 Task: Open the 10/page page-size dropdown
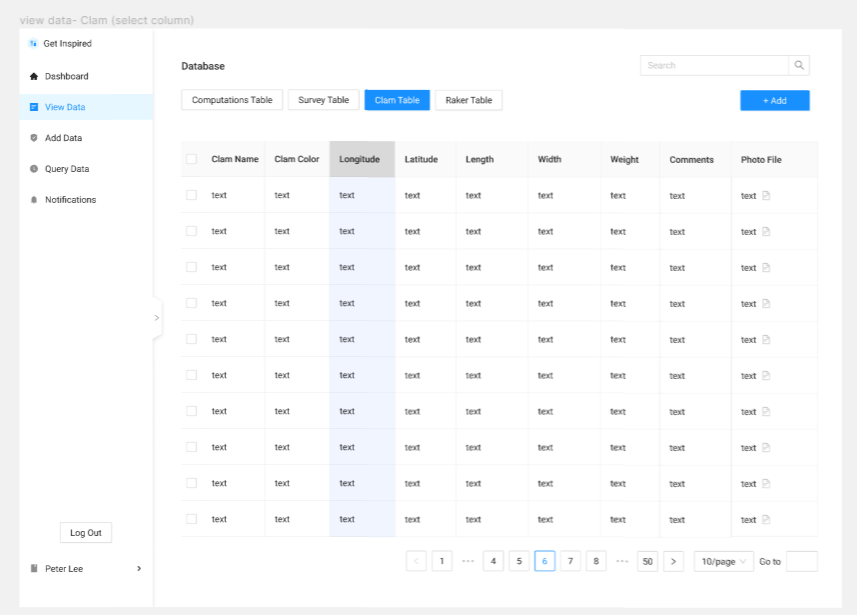point(723,561)
